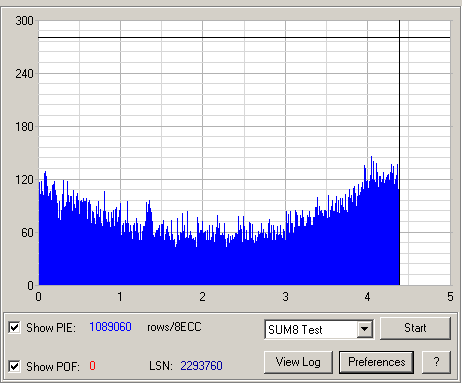Uncheck the Show POF checkbox
462x384 pixels.
click(x=14, y=366)
